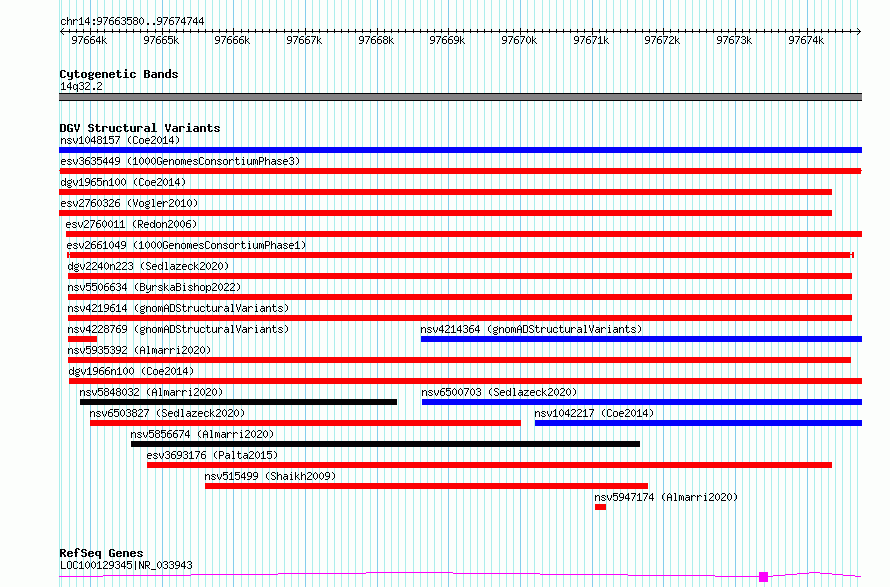Select nsv5856674 (Almarri2020) label

202,434
